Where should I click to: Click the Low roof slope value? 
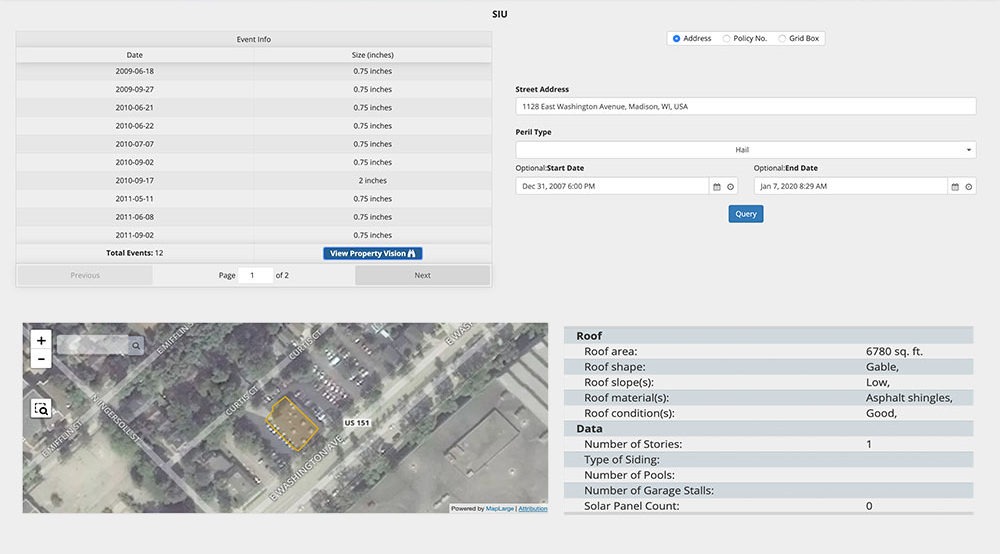tap(878, 383)
